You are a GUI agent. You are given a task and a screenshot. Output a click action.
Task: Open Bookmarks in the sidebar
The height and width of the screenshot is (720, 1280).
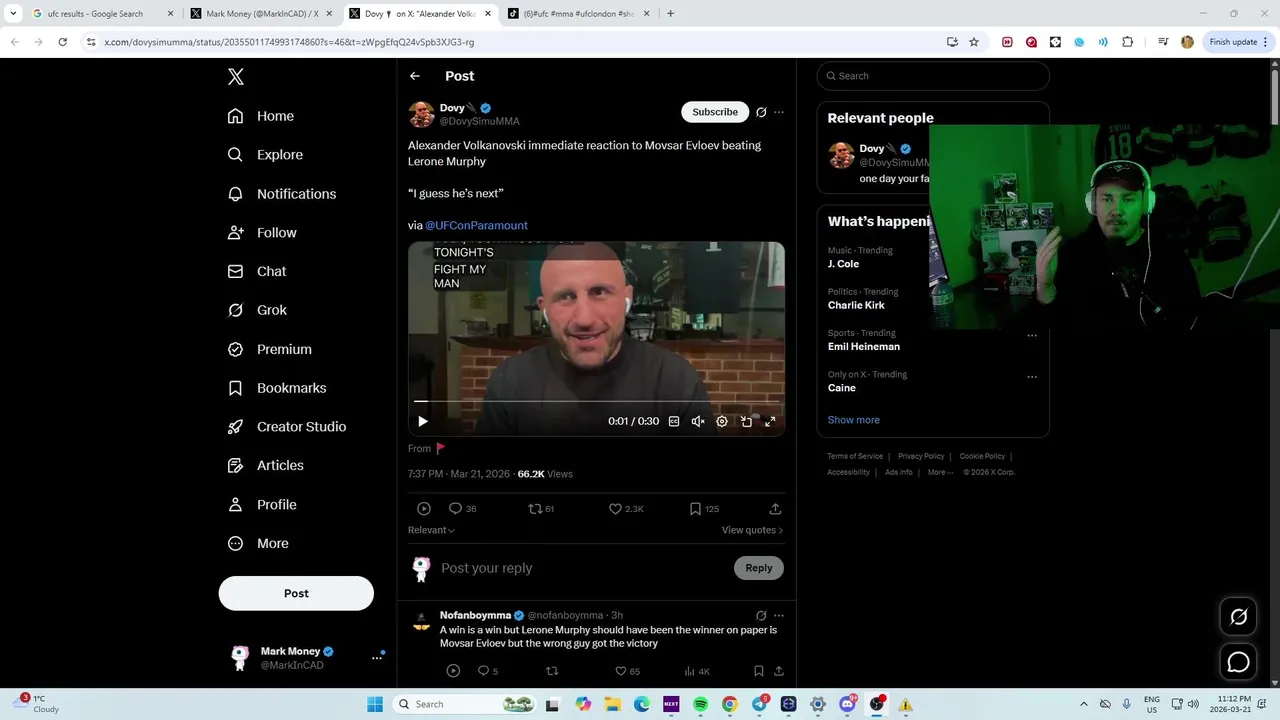(x=277, y=388)
